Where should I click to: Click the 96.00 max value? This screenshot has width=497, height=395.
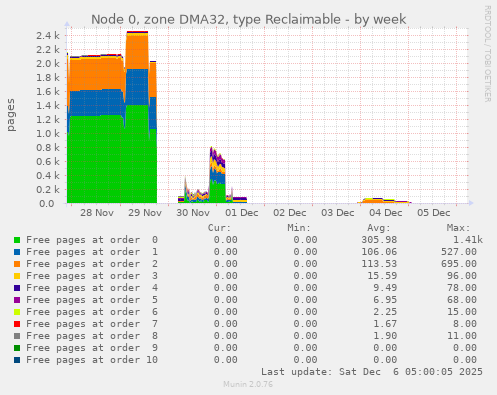click(462, 276)
